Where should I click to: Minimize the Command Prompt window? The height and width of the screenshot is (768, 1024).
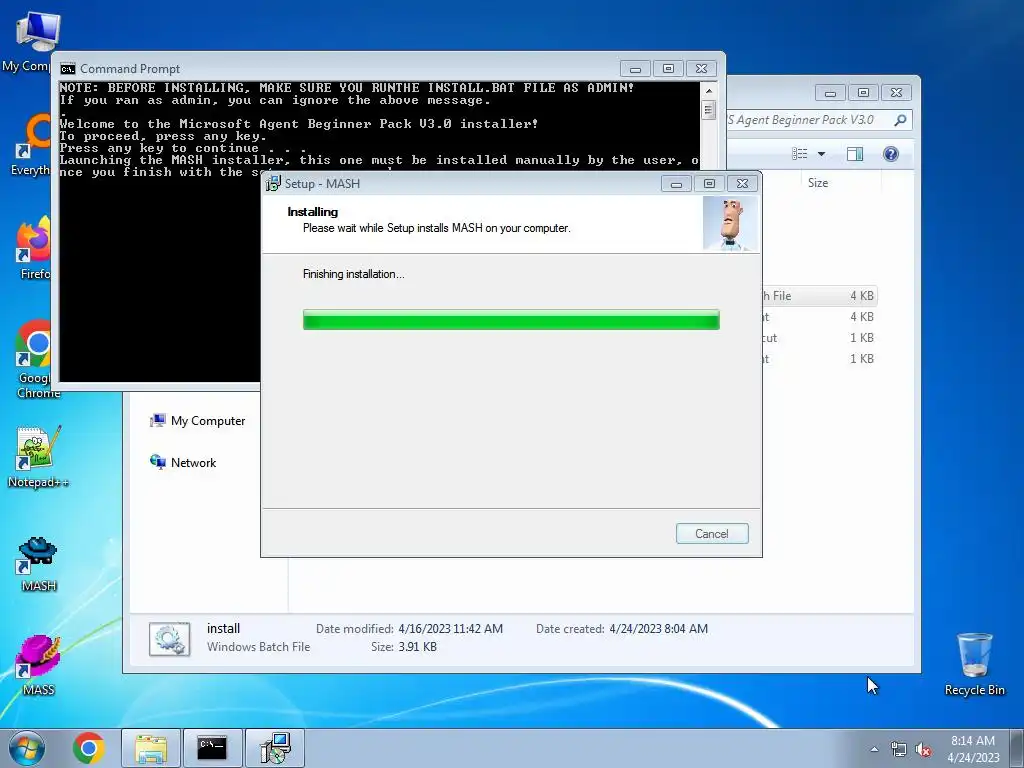(x=635, y=69)
